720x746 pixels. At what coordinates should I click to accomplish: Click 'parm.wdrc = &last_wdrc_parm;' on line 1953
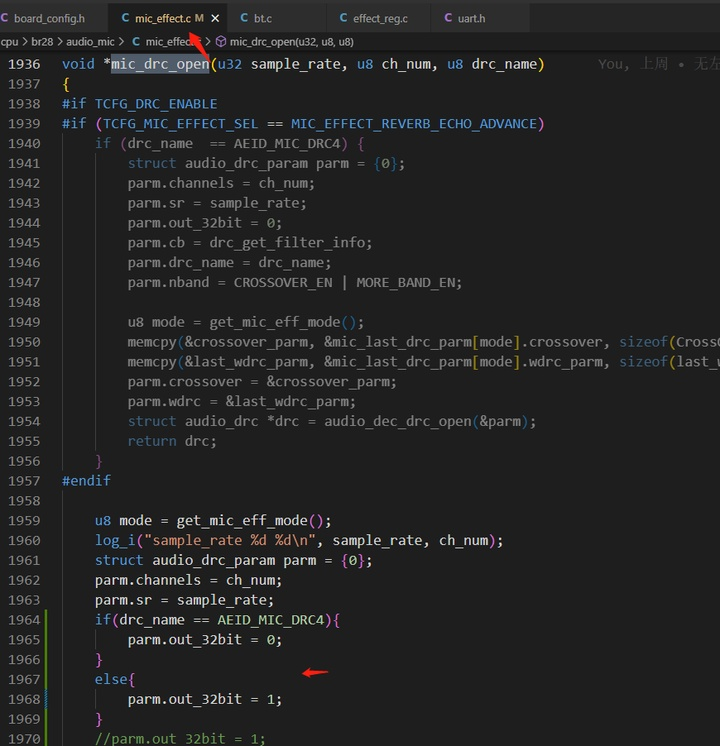(241, 402)
